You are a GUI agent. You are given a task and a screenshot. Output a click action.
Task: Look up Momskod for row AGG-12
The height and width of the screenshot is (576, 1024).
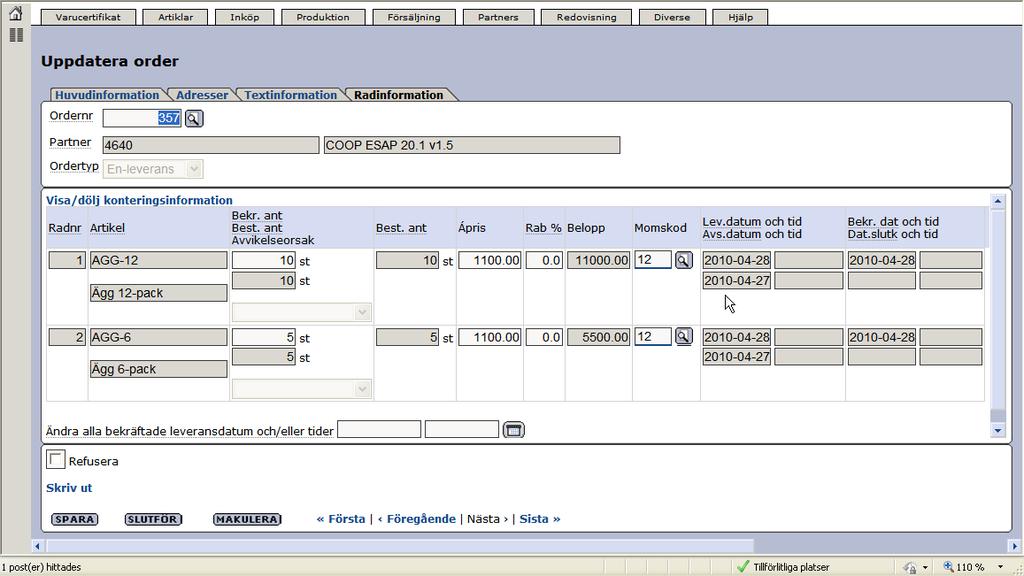(x=683, y=260)
